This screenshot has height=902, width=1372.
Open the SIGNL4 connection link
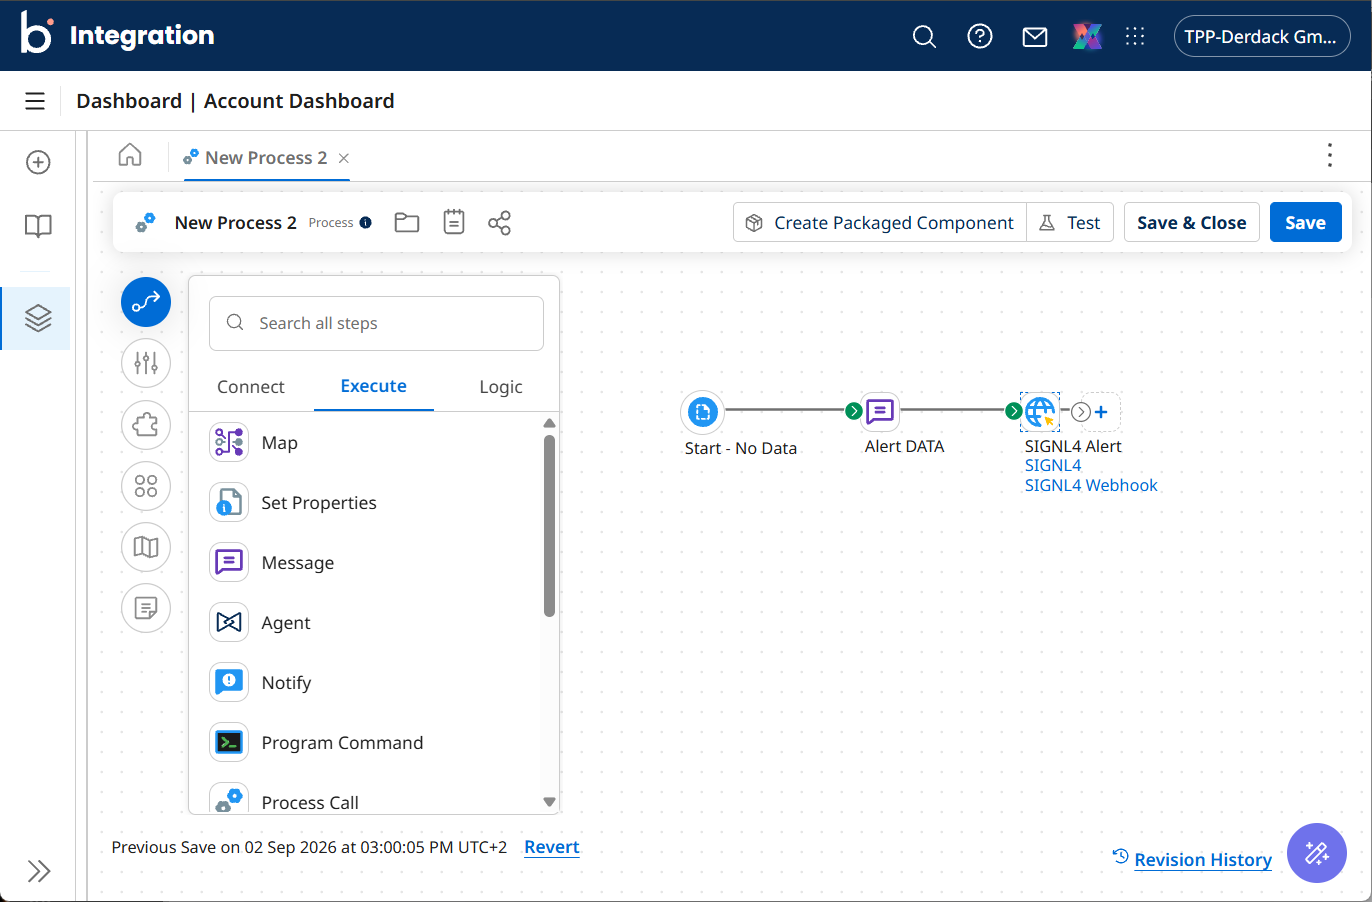(1053, 465)
